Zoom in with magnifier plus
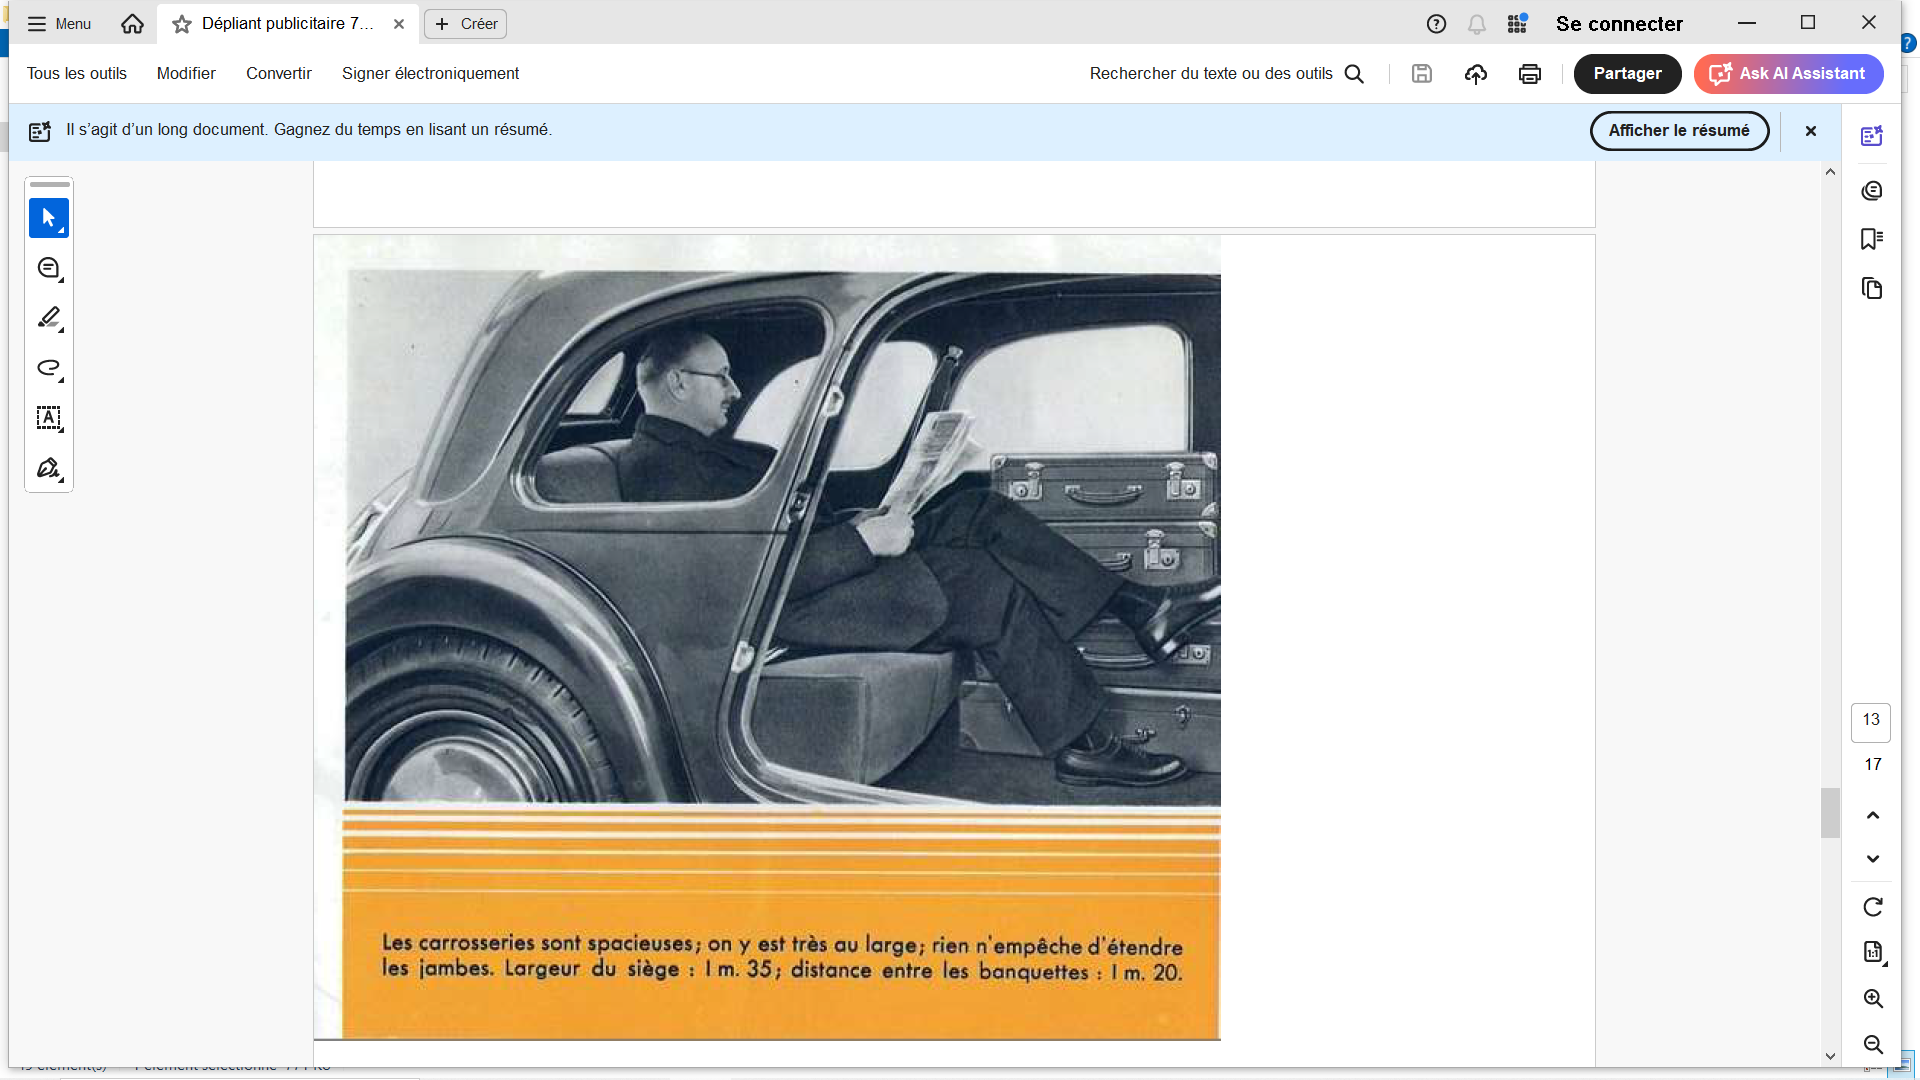 1873,999
